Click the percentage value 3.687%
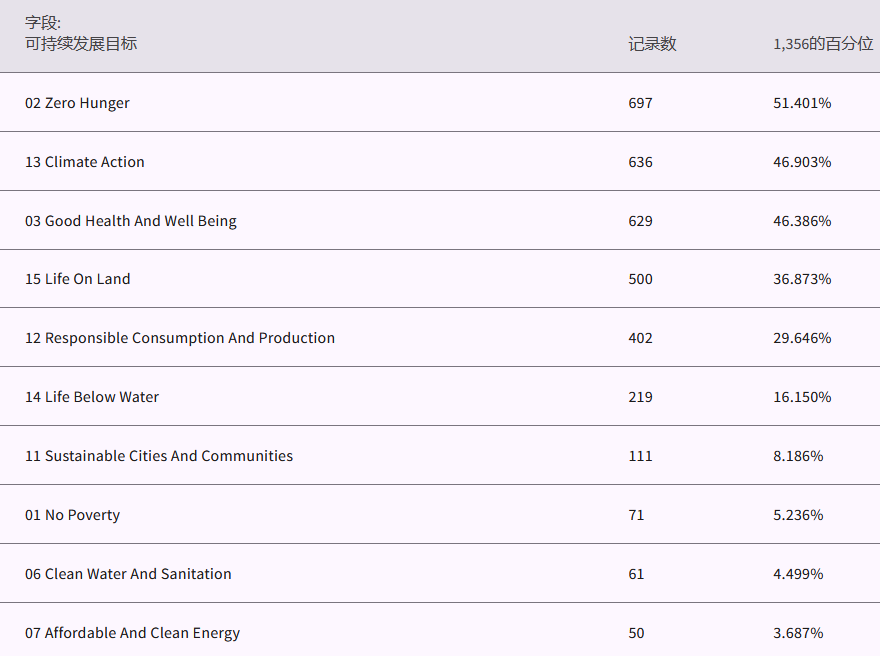Viewport: 880px width, 656px height. coord(798,633)
